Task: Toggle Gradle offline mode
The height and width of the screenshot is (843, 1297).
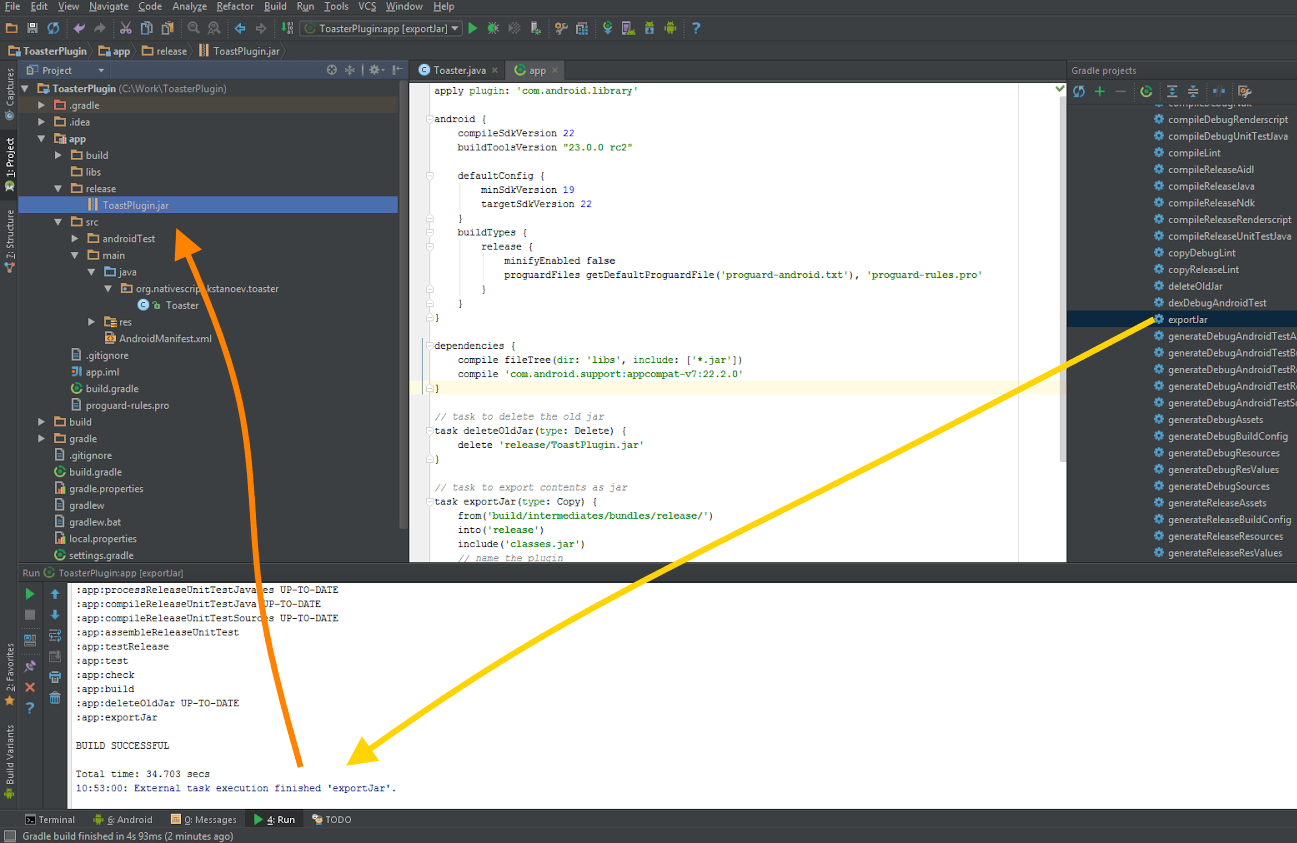Action: pos(1219,91)
